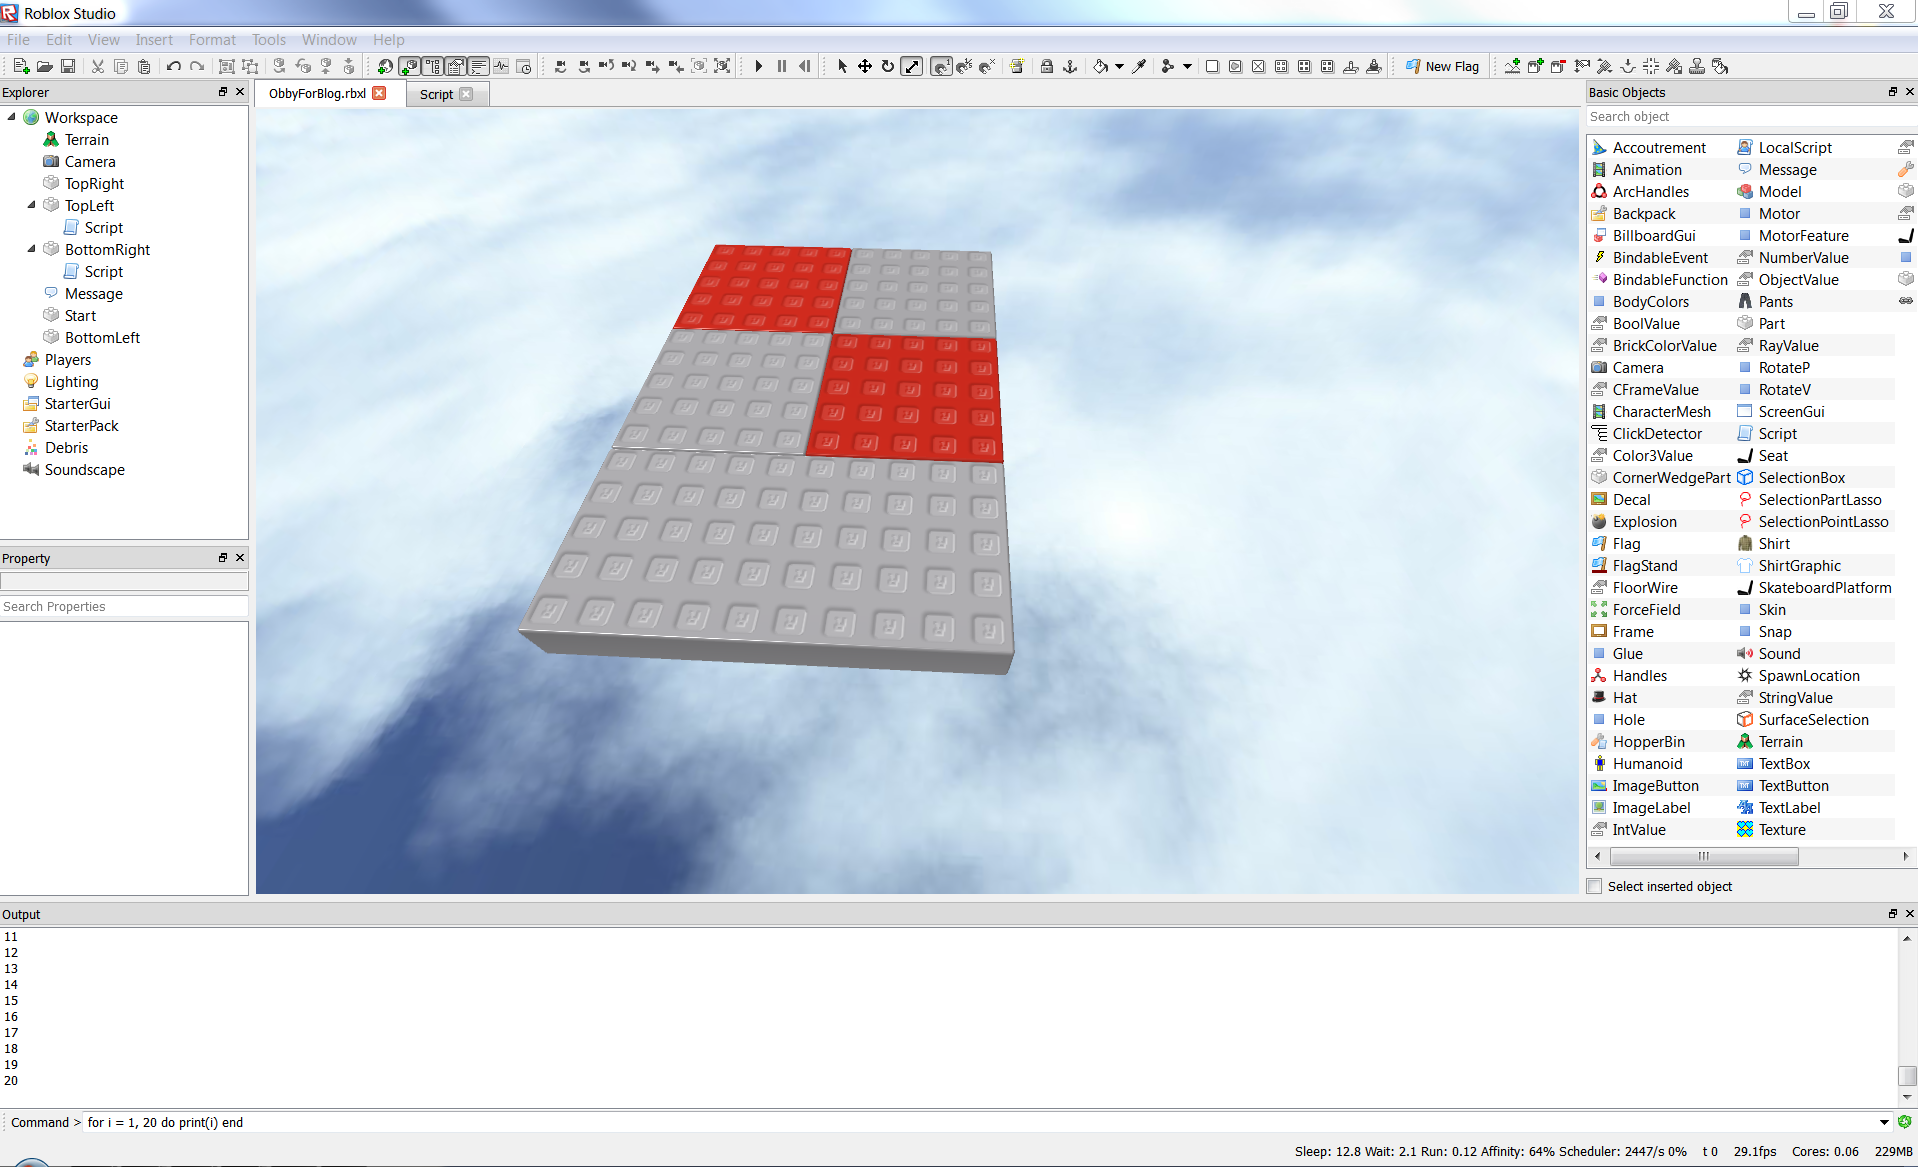Viewport: 1918px width, 1167px height.
Task: Open the paint bucket color dropdown arrow
Action: (1119, 66)
